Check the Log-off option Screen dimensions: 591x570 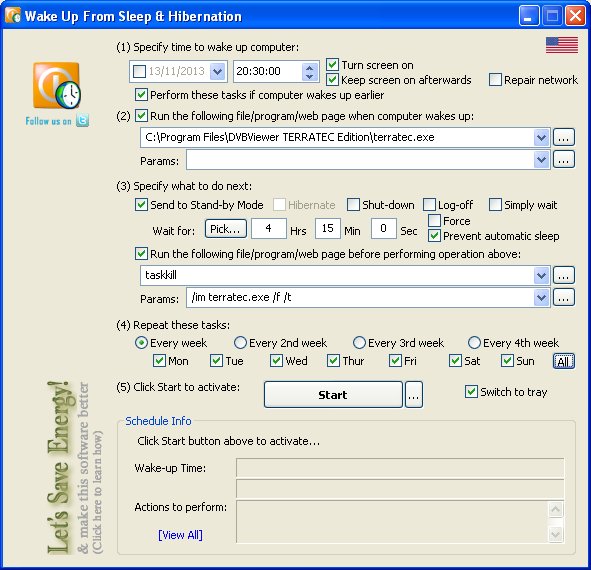point(429,205)
